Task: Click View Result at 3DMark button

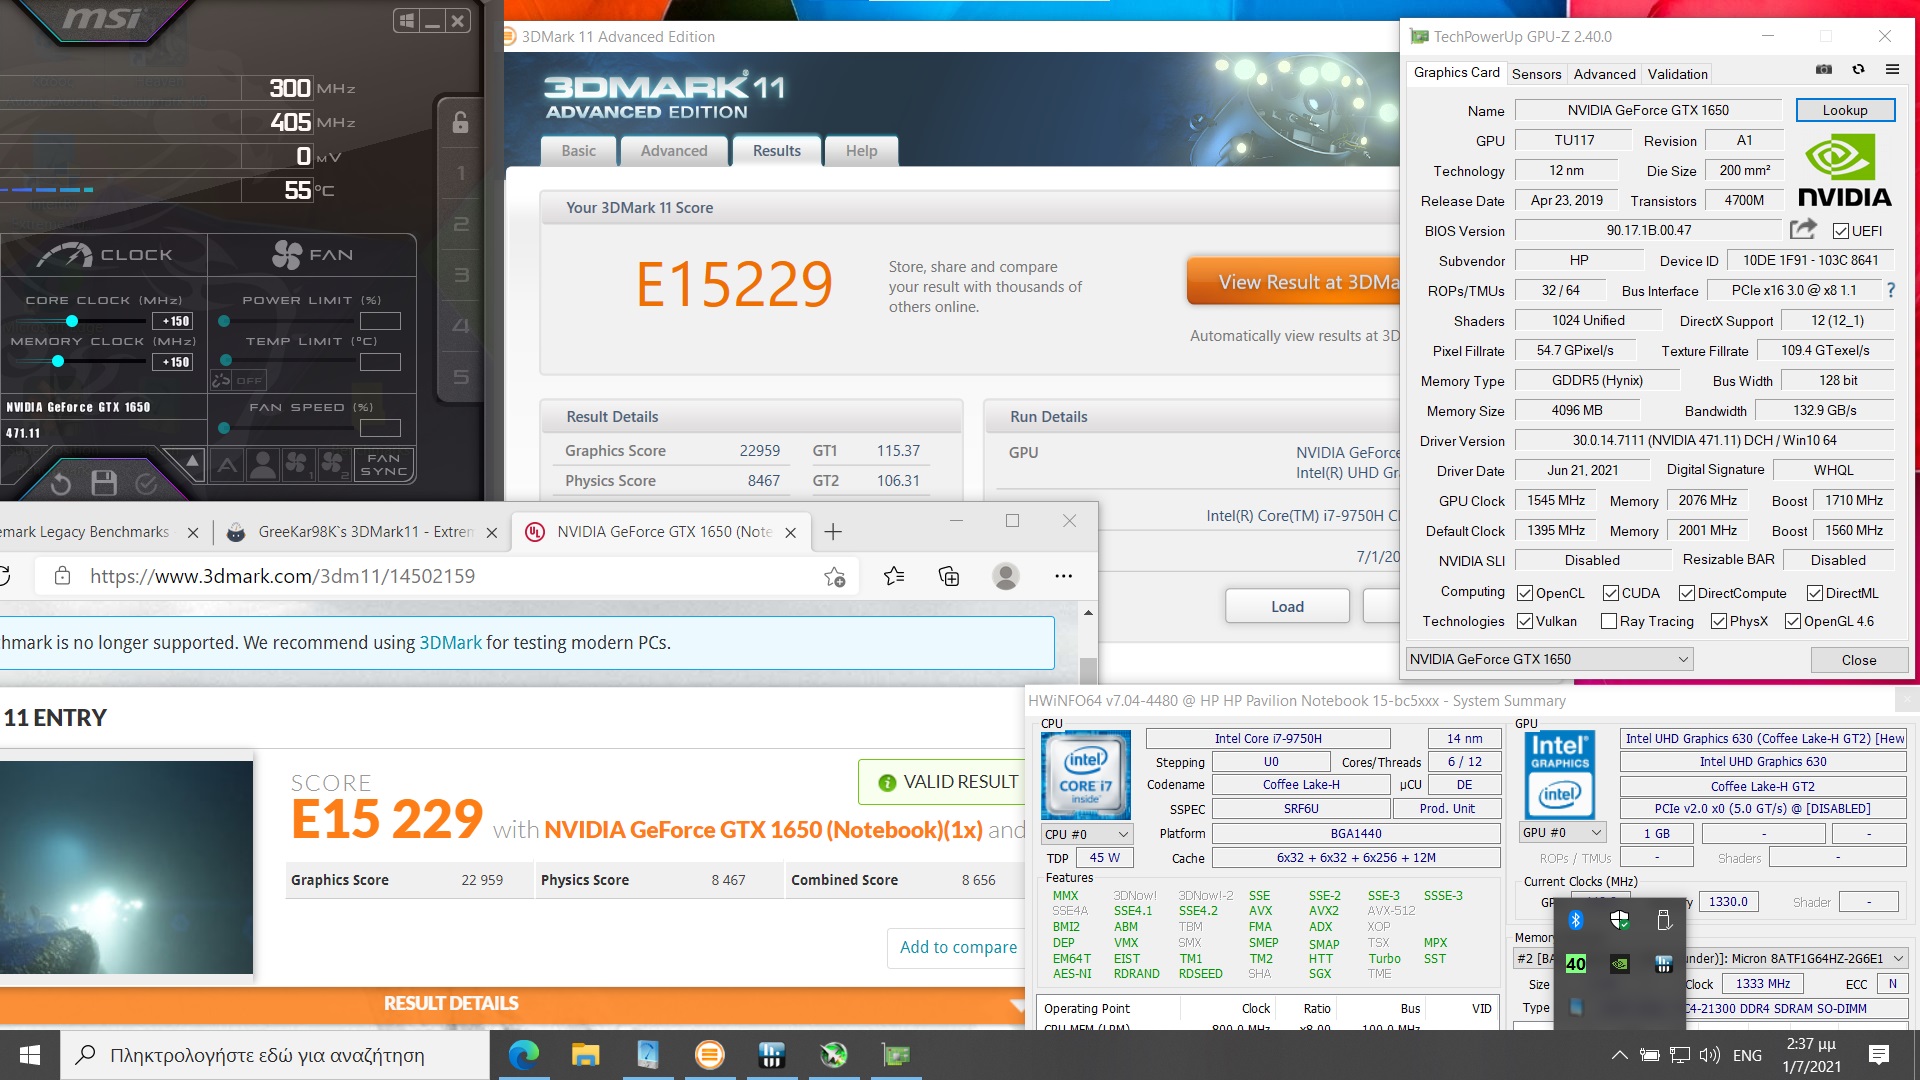Action: click(x=1294, y=282)
